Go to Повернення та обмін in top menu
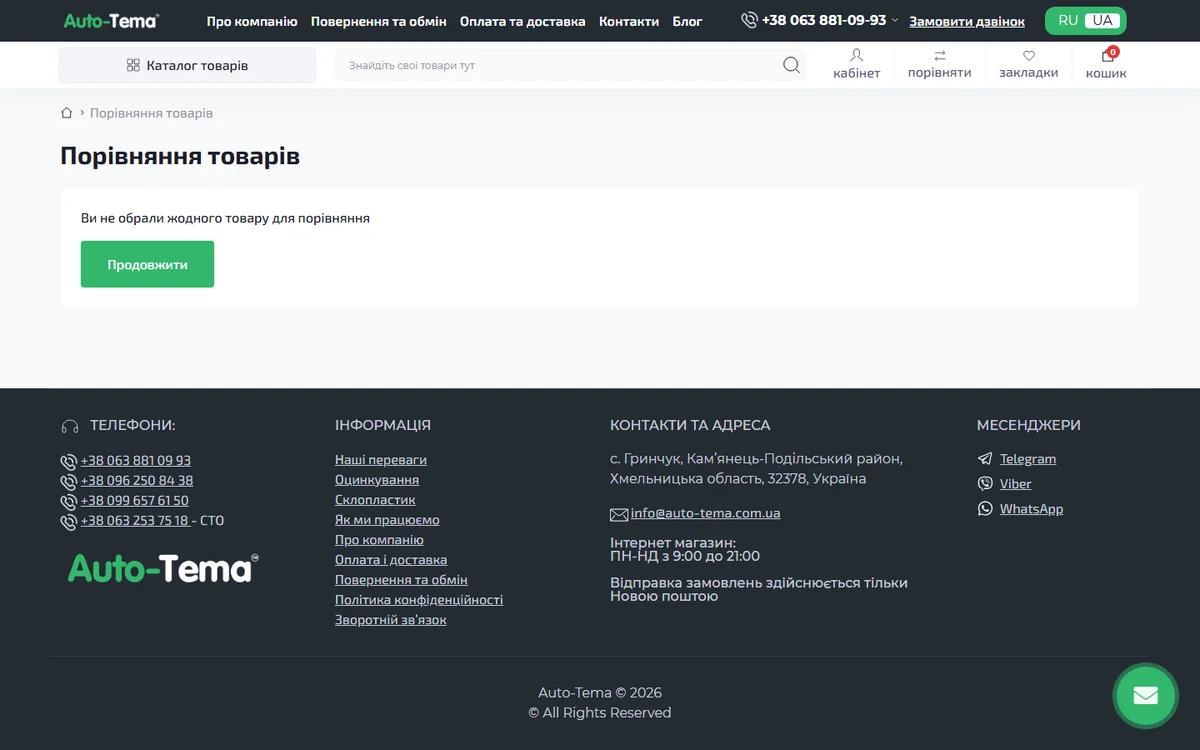 point(379,21)
